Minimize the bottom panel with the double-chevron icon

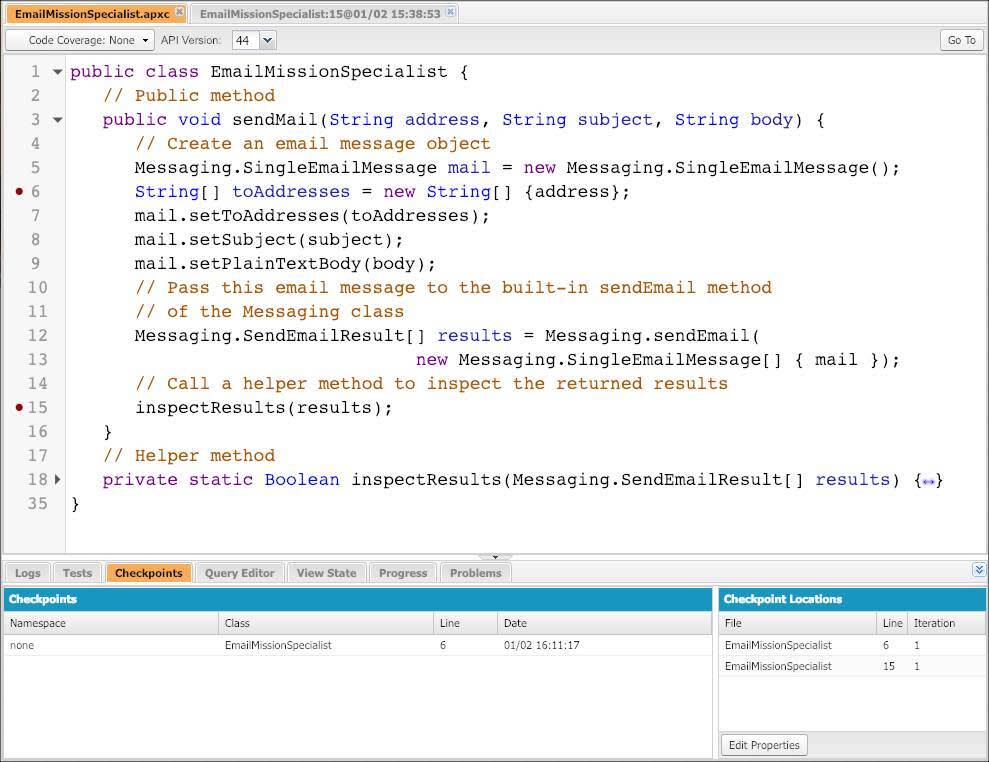[x=979, y=570]
